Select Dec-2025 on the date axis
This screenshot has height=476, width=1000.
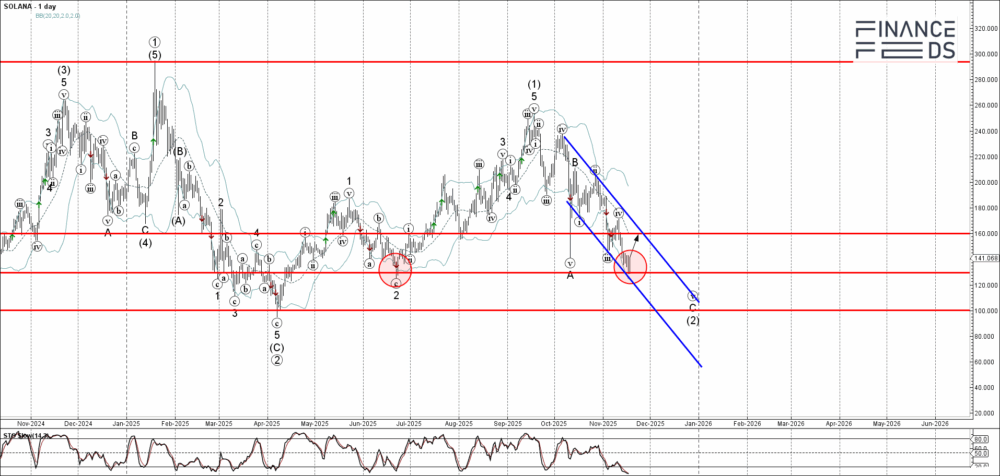pyautogui.click(x=649, y=423)
